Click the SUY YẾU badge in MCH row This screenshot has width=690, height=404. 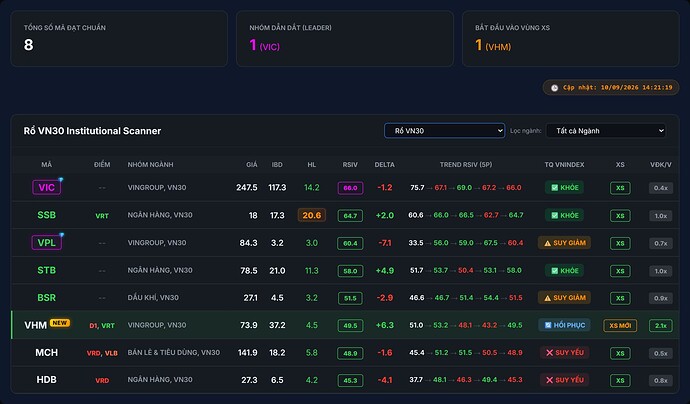coord(565,353)
